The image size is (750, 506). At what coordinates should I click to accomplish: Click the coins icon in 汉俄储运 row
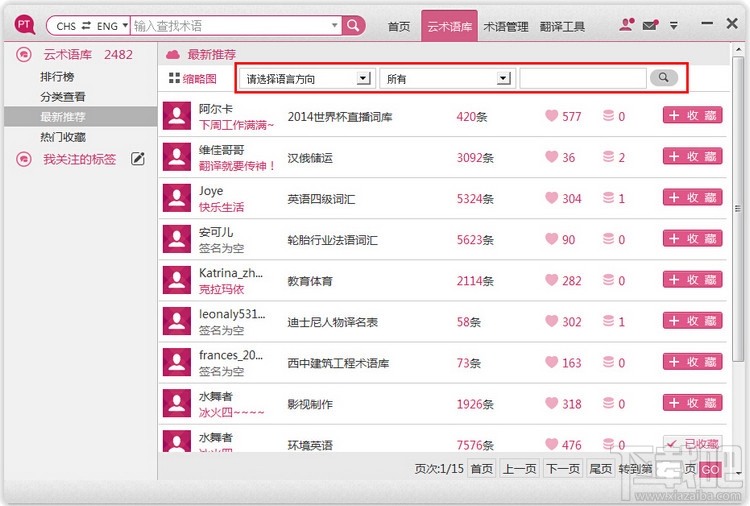[x=608, y=157]
